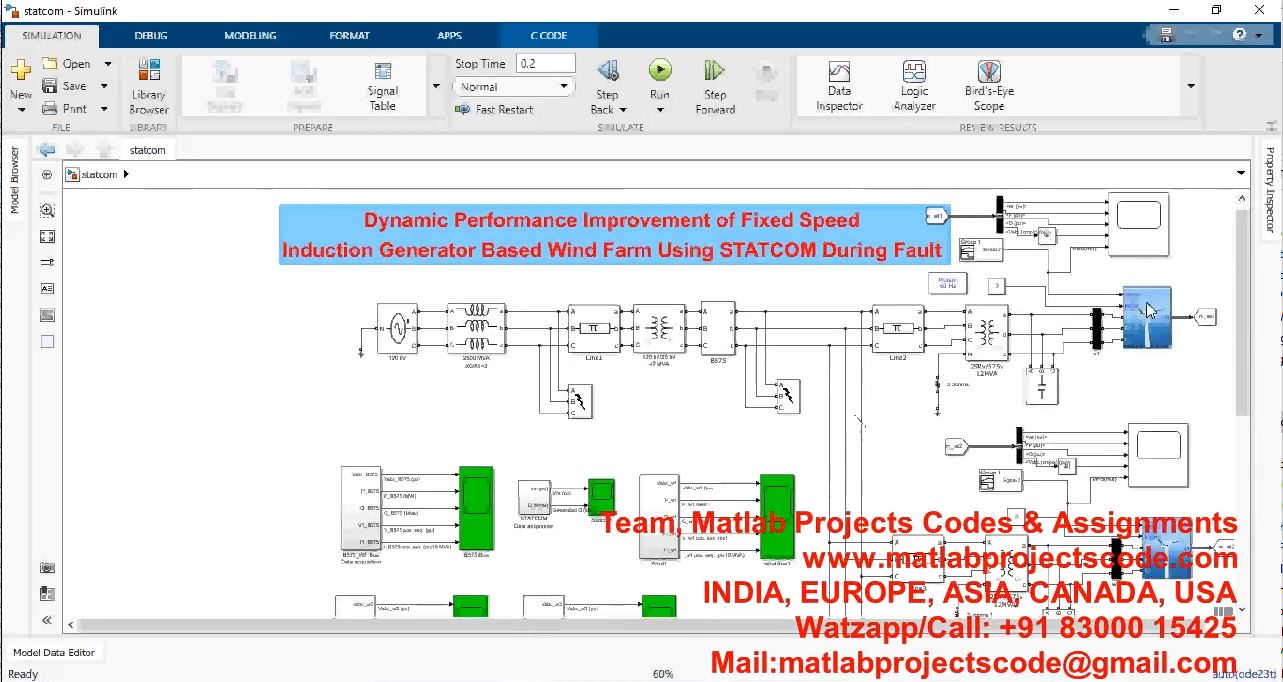Open the Bird's-Eye Scope
The width and height of the screenshot is (1283, 682).
[988, 86]
